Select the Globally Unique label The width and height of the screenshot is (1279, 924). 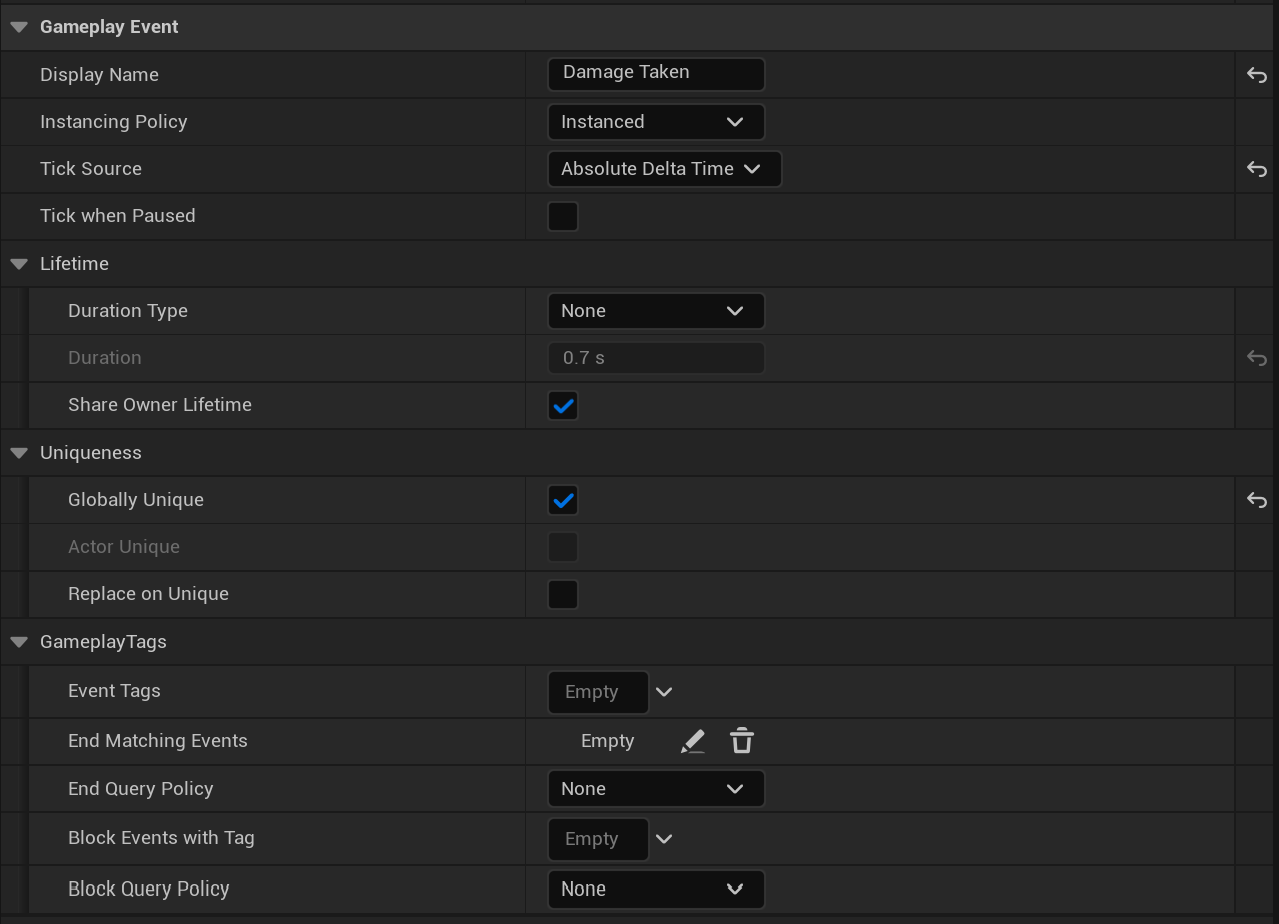[x=136, y=500]
